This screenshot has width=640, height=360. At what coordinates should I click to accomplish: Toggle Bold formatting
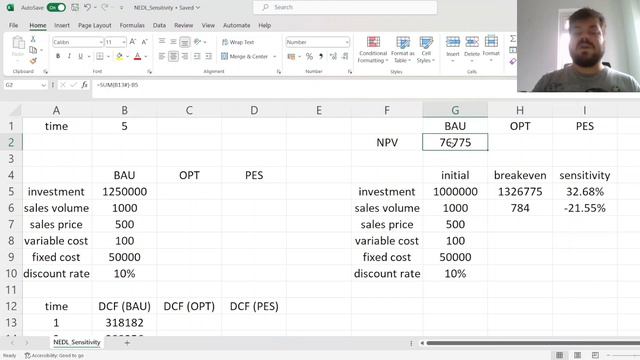(x=58, y=56)
